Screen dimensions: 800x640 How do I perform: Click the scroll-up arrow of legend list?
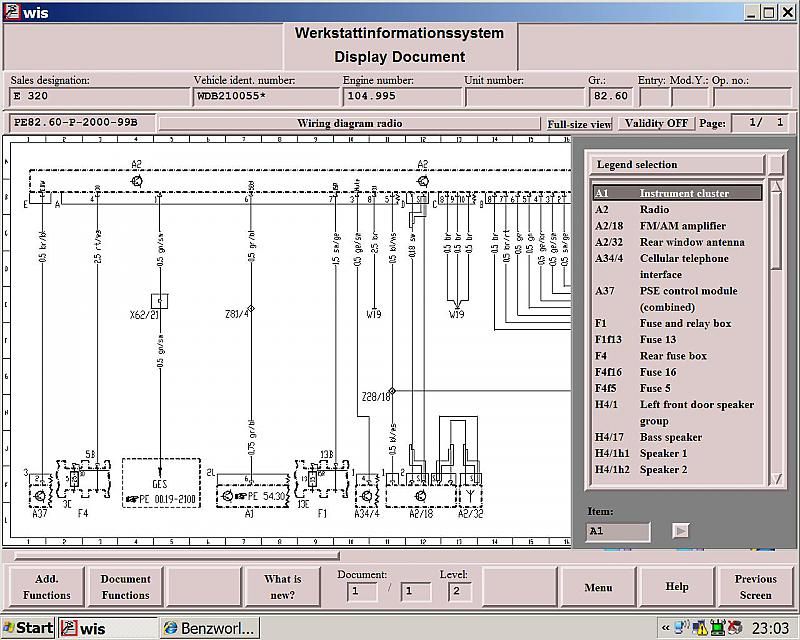(776, 186)
